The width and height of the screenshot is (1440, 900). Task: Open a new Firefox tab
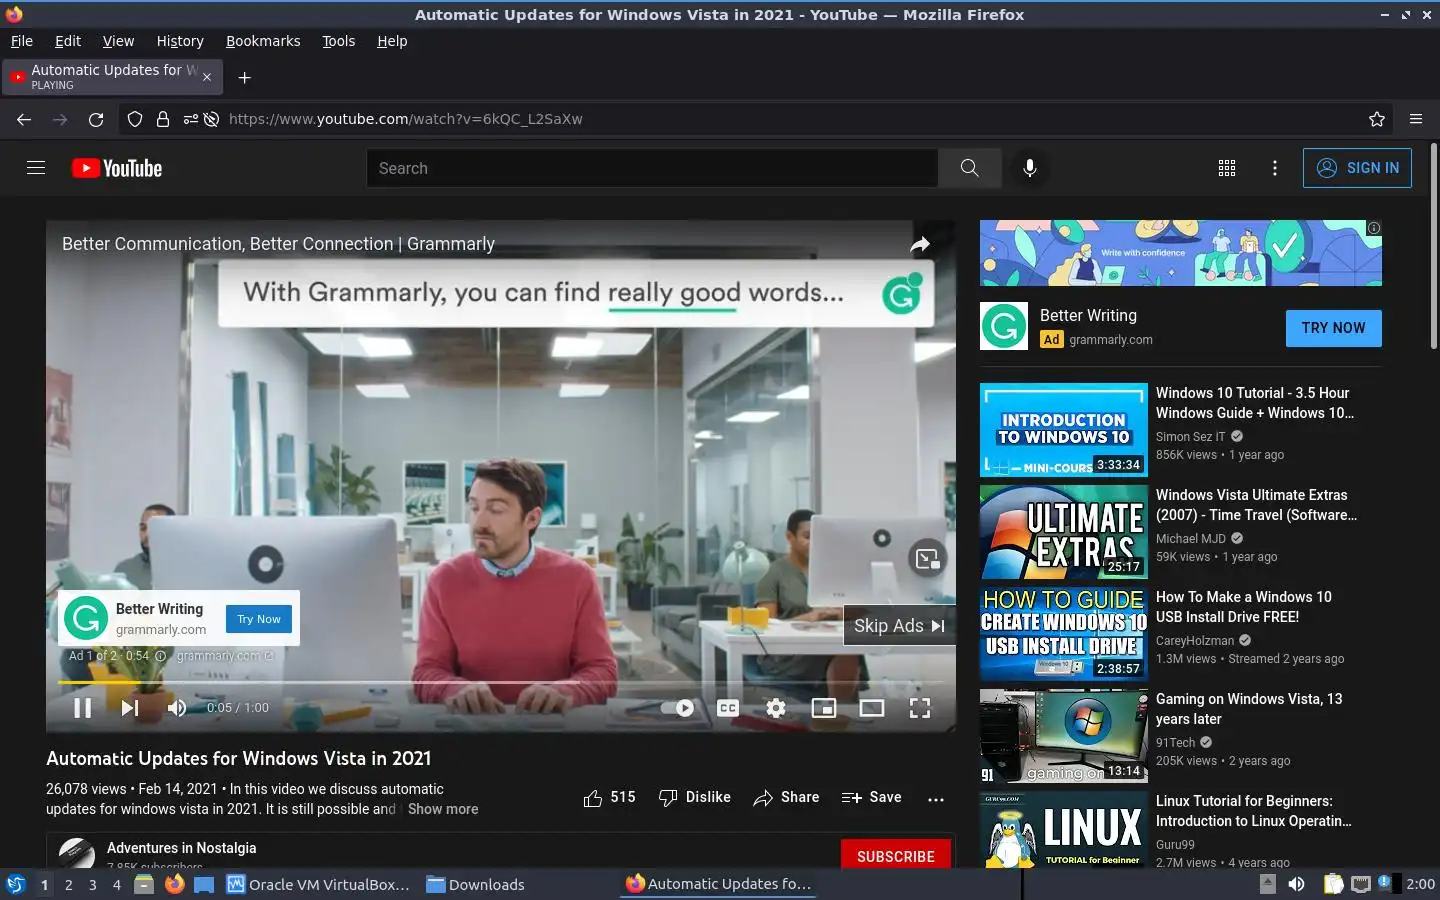[244, 77]
